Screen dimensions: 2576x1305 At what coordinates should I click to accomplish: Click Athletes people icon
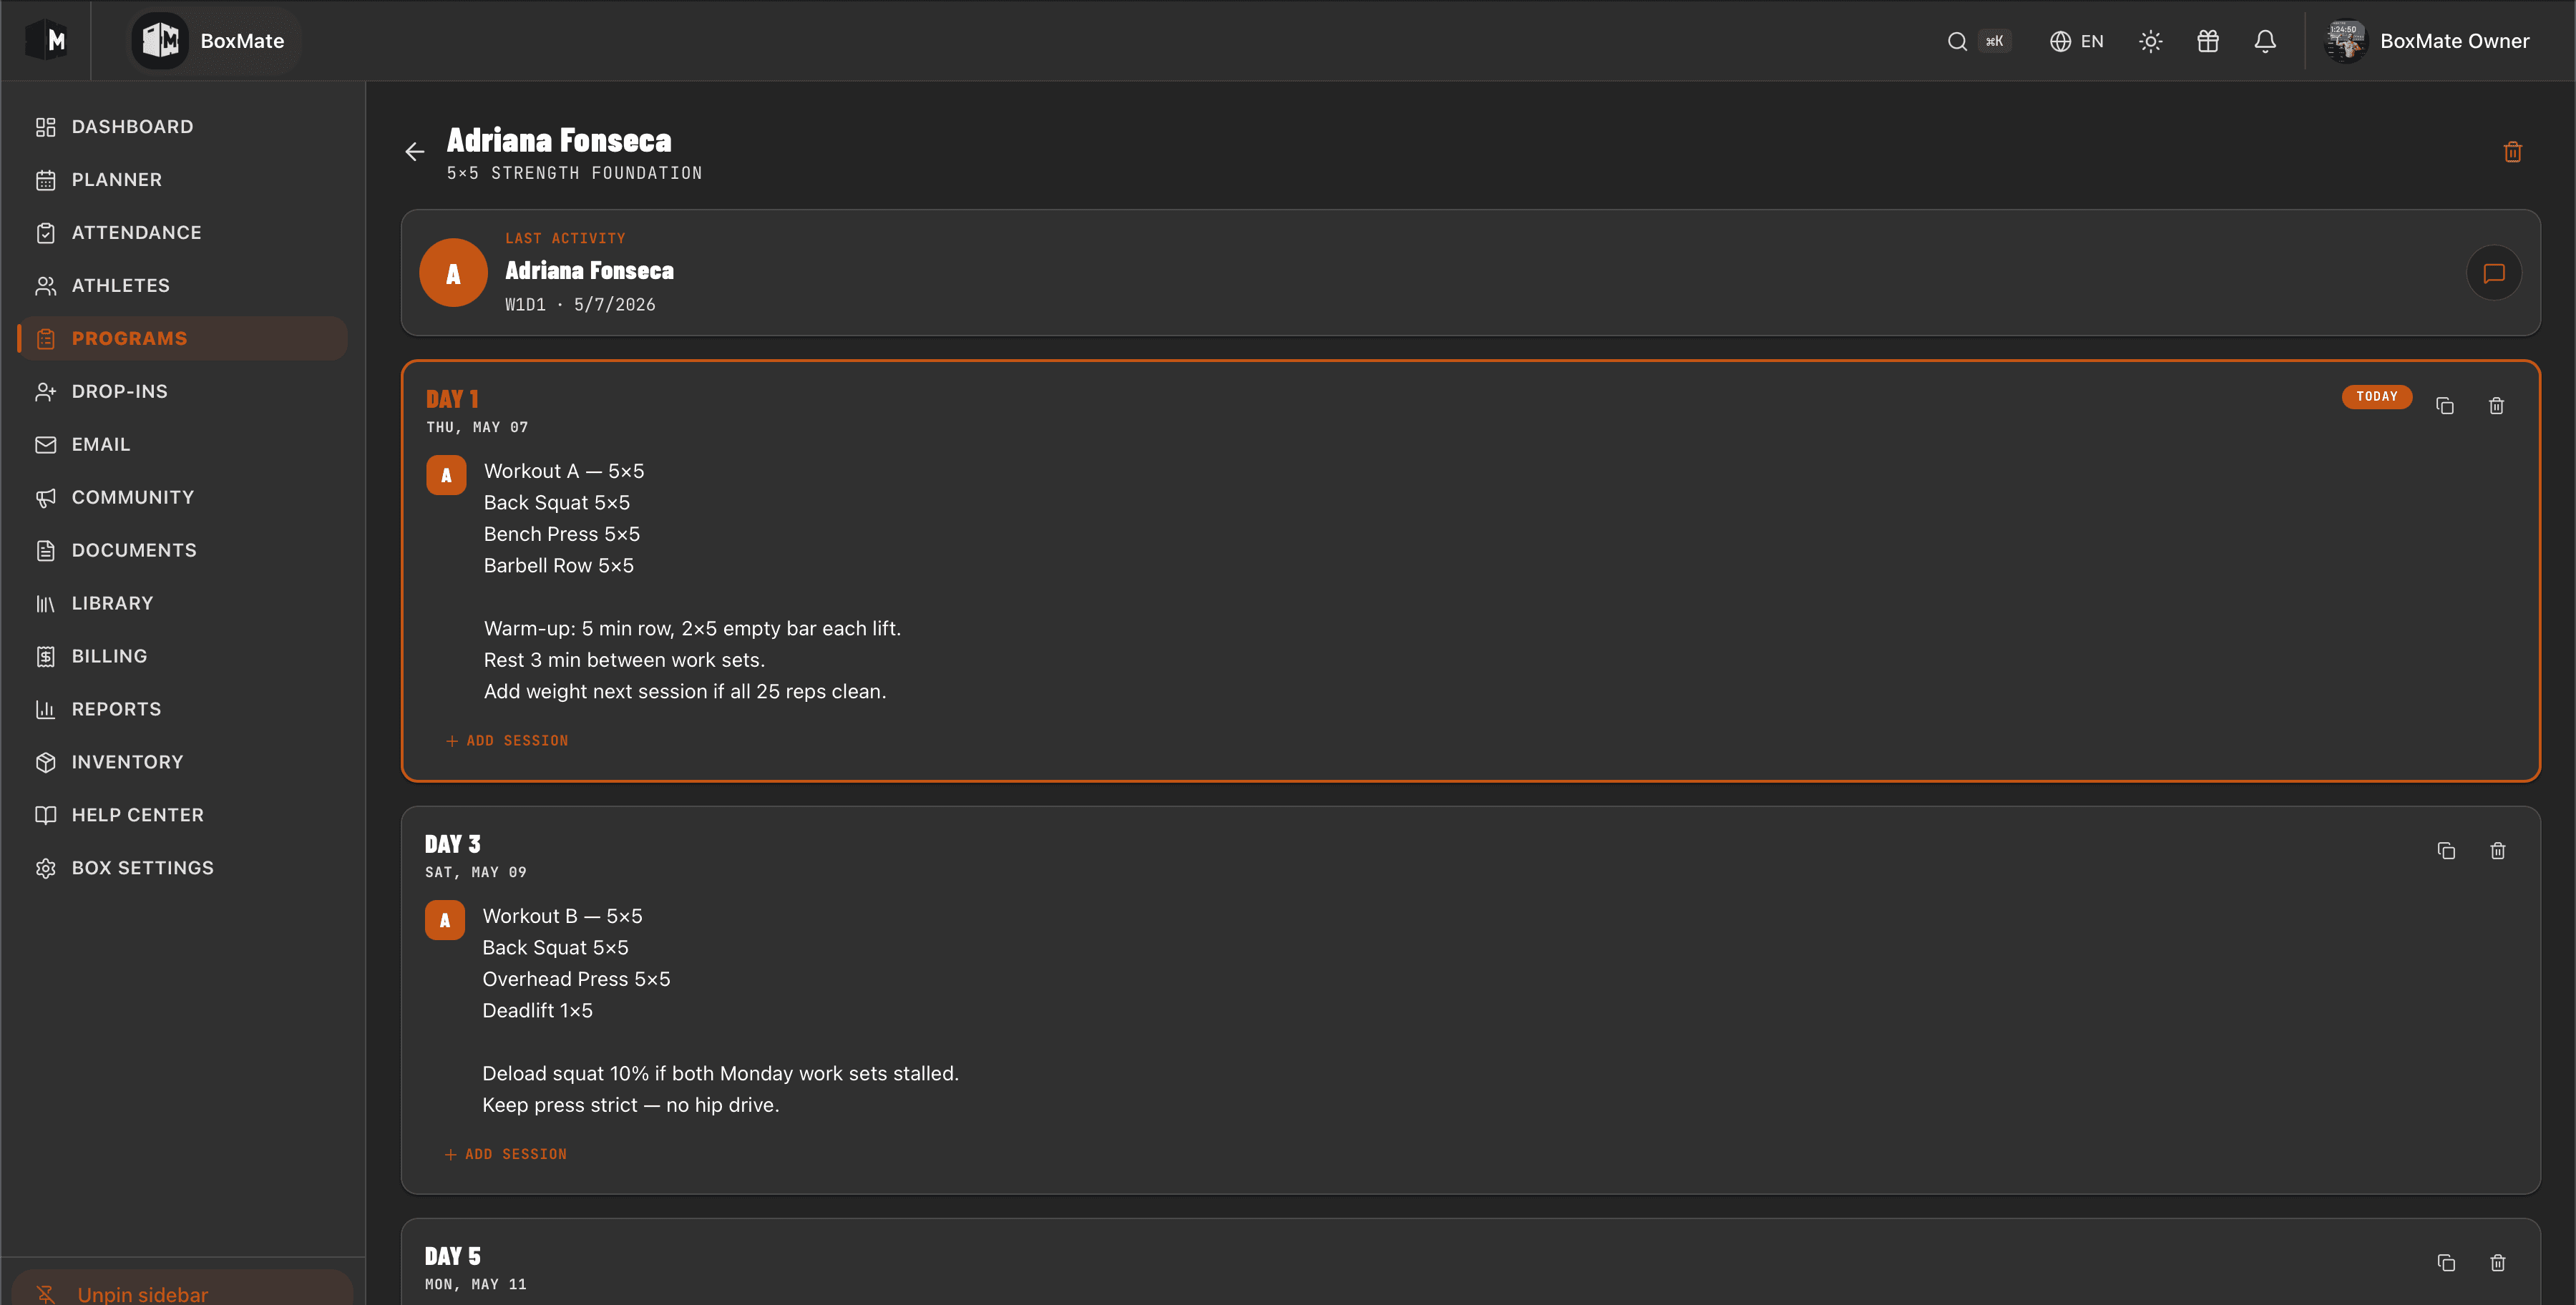(x=45, y=286)
